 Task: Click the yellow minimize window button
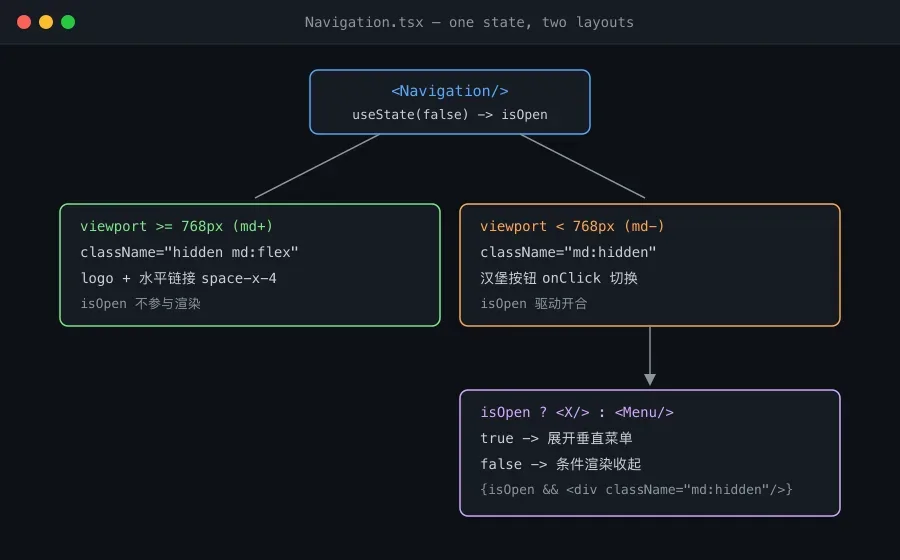(46, 22)
